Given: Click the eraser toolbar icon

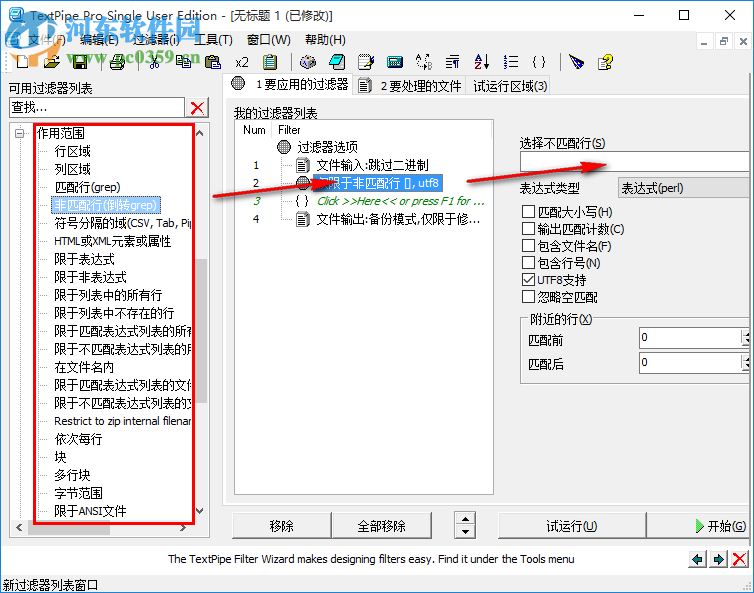Looking at the screenshot, I should tap(337, 62).
